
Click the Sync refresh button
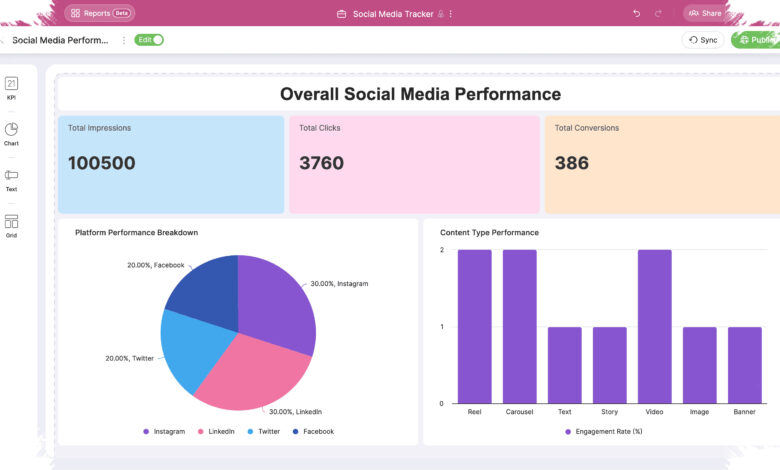(702, 40)
